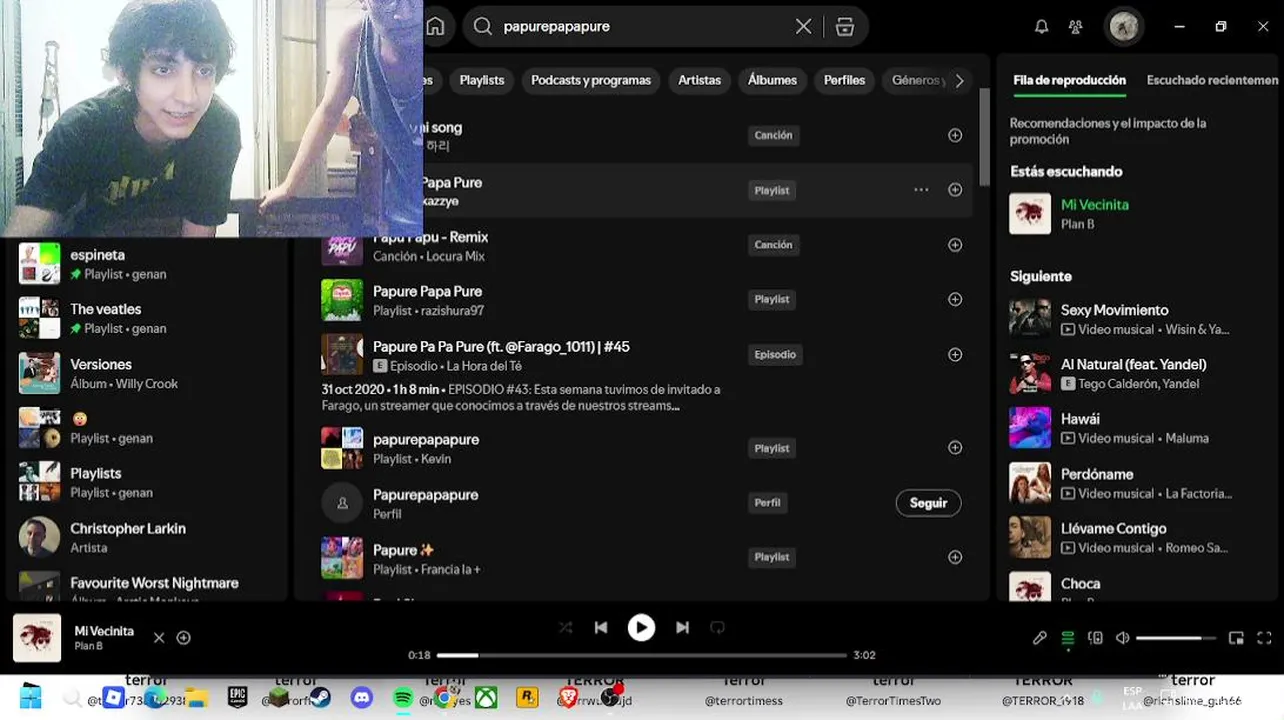Switch to Escuchado recientemente tab

tap(1212, 80)
